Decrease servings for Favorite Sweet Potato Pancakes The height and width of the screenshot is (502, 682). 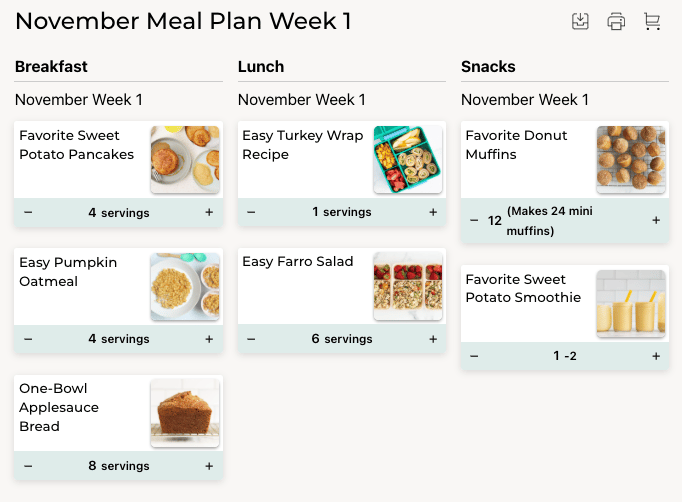28,212
